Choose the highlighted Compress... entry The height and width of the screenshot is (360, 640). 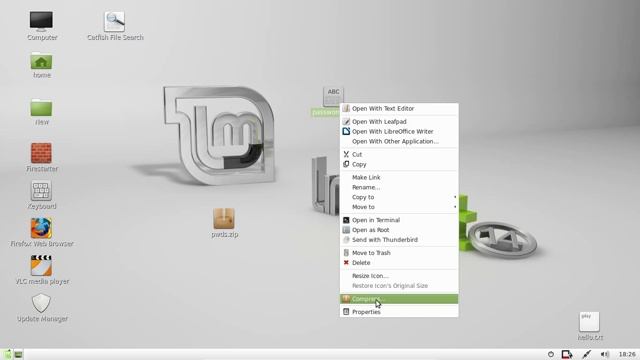(399, 299)
